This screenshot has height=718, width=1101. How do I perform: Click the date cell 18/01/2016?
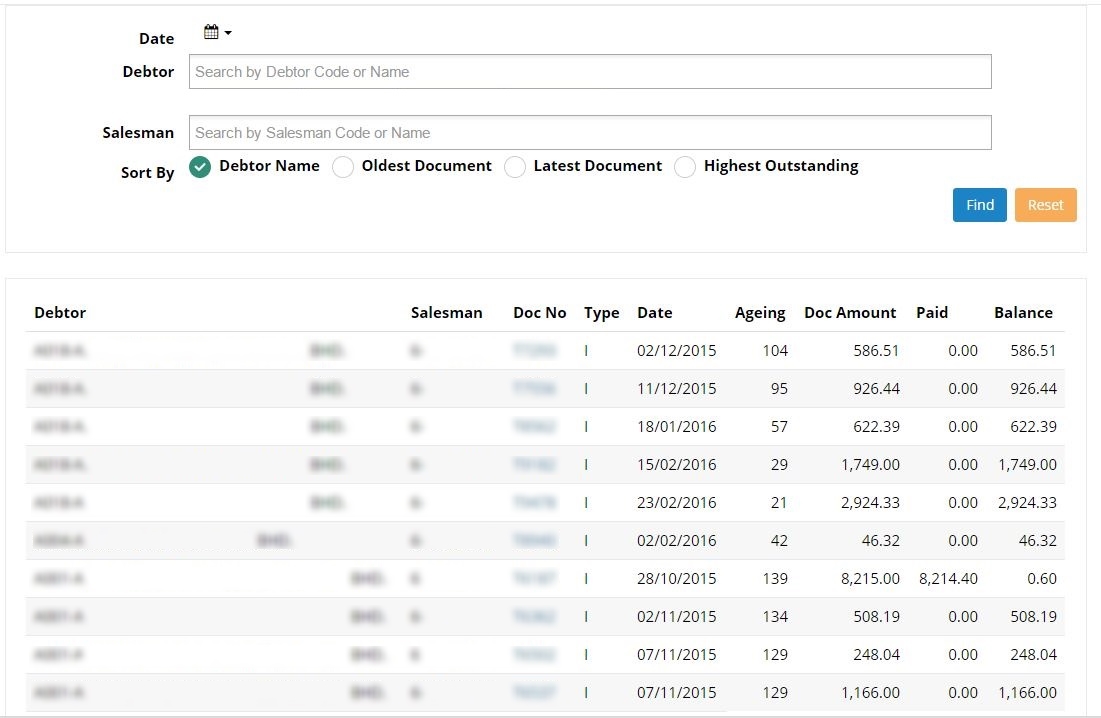click(x=676, y=426)
